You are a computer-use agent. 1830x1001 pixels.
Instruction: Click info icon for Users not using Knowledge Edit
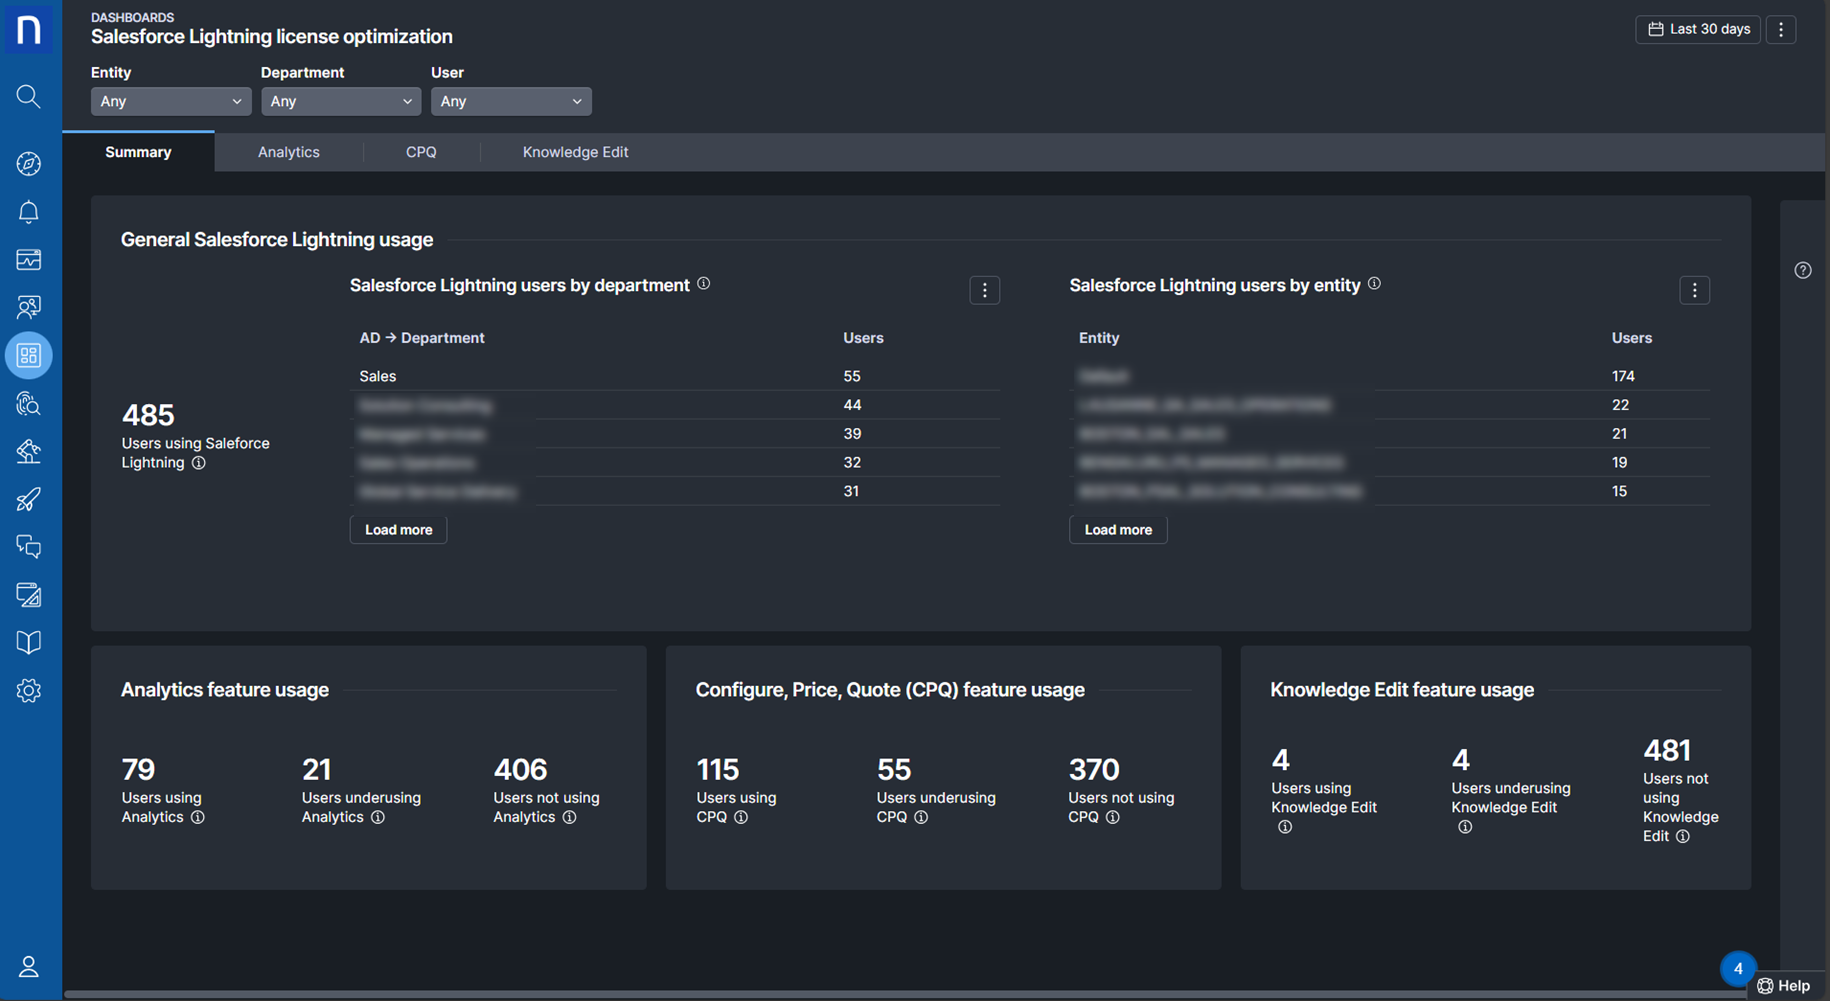(1683, 837)
